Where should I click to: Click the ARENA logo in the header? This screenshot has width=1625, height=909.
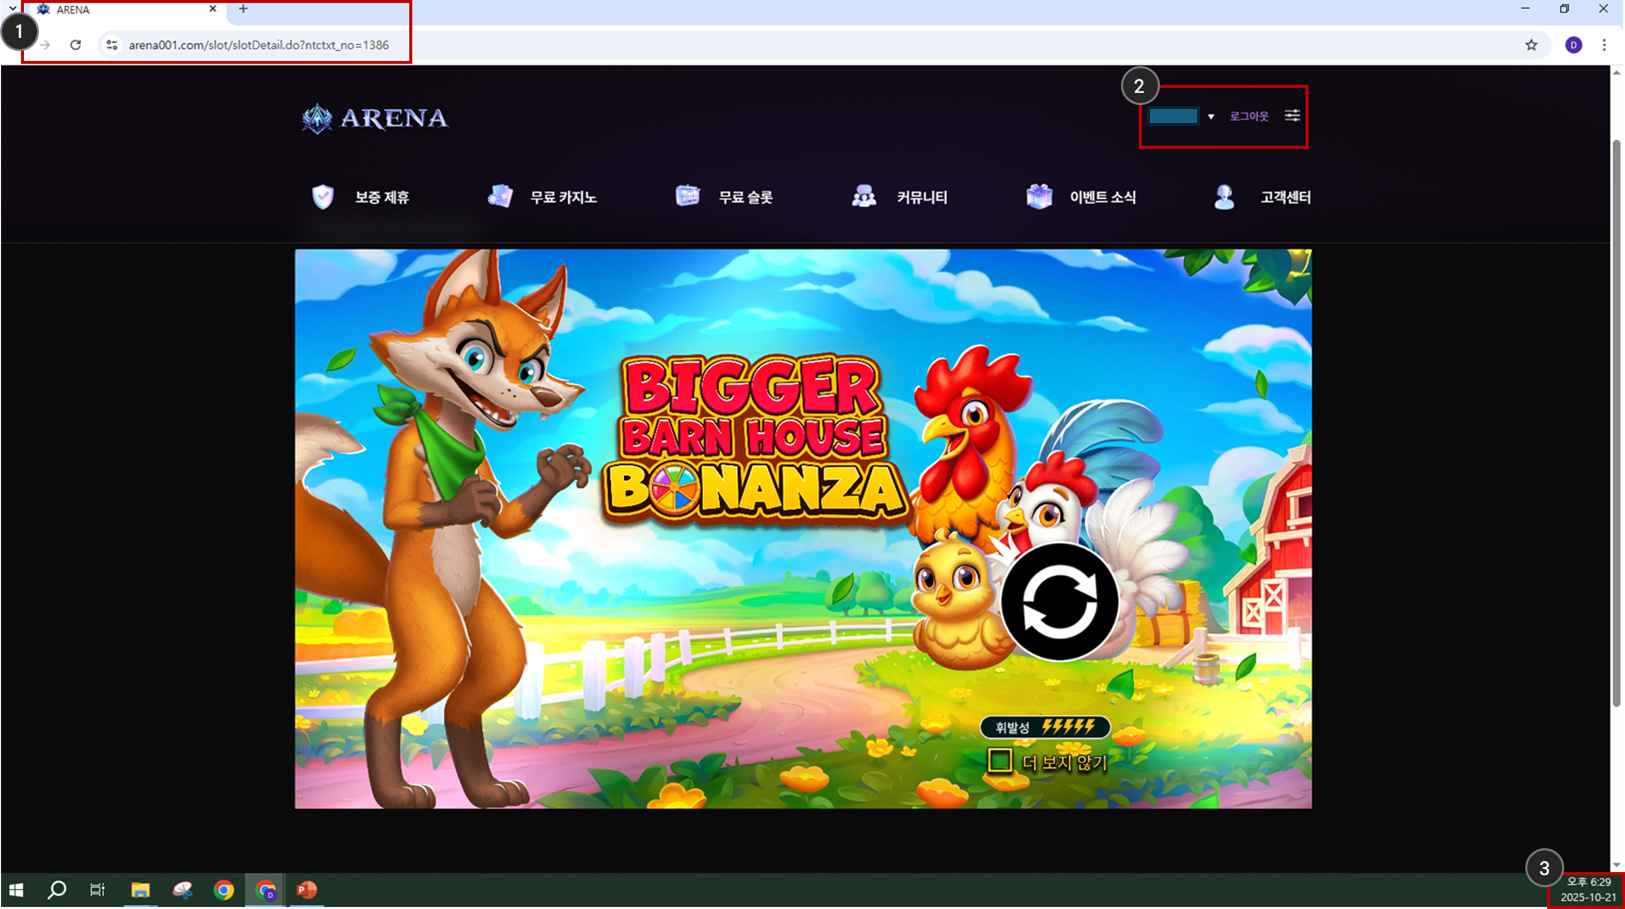click(x=375, y=118)
